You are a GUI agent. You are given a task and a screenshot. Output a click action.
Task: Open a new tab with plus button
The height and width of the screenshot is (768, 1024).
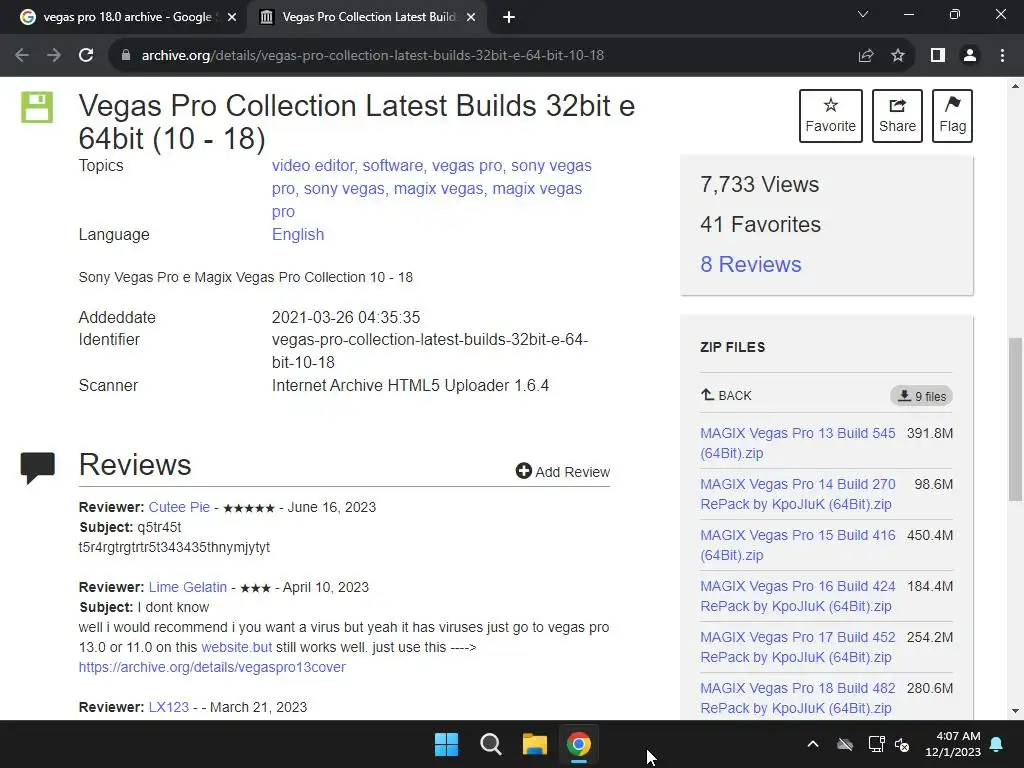point(509,17)
